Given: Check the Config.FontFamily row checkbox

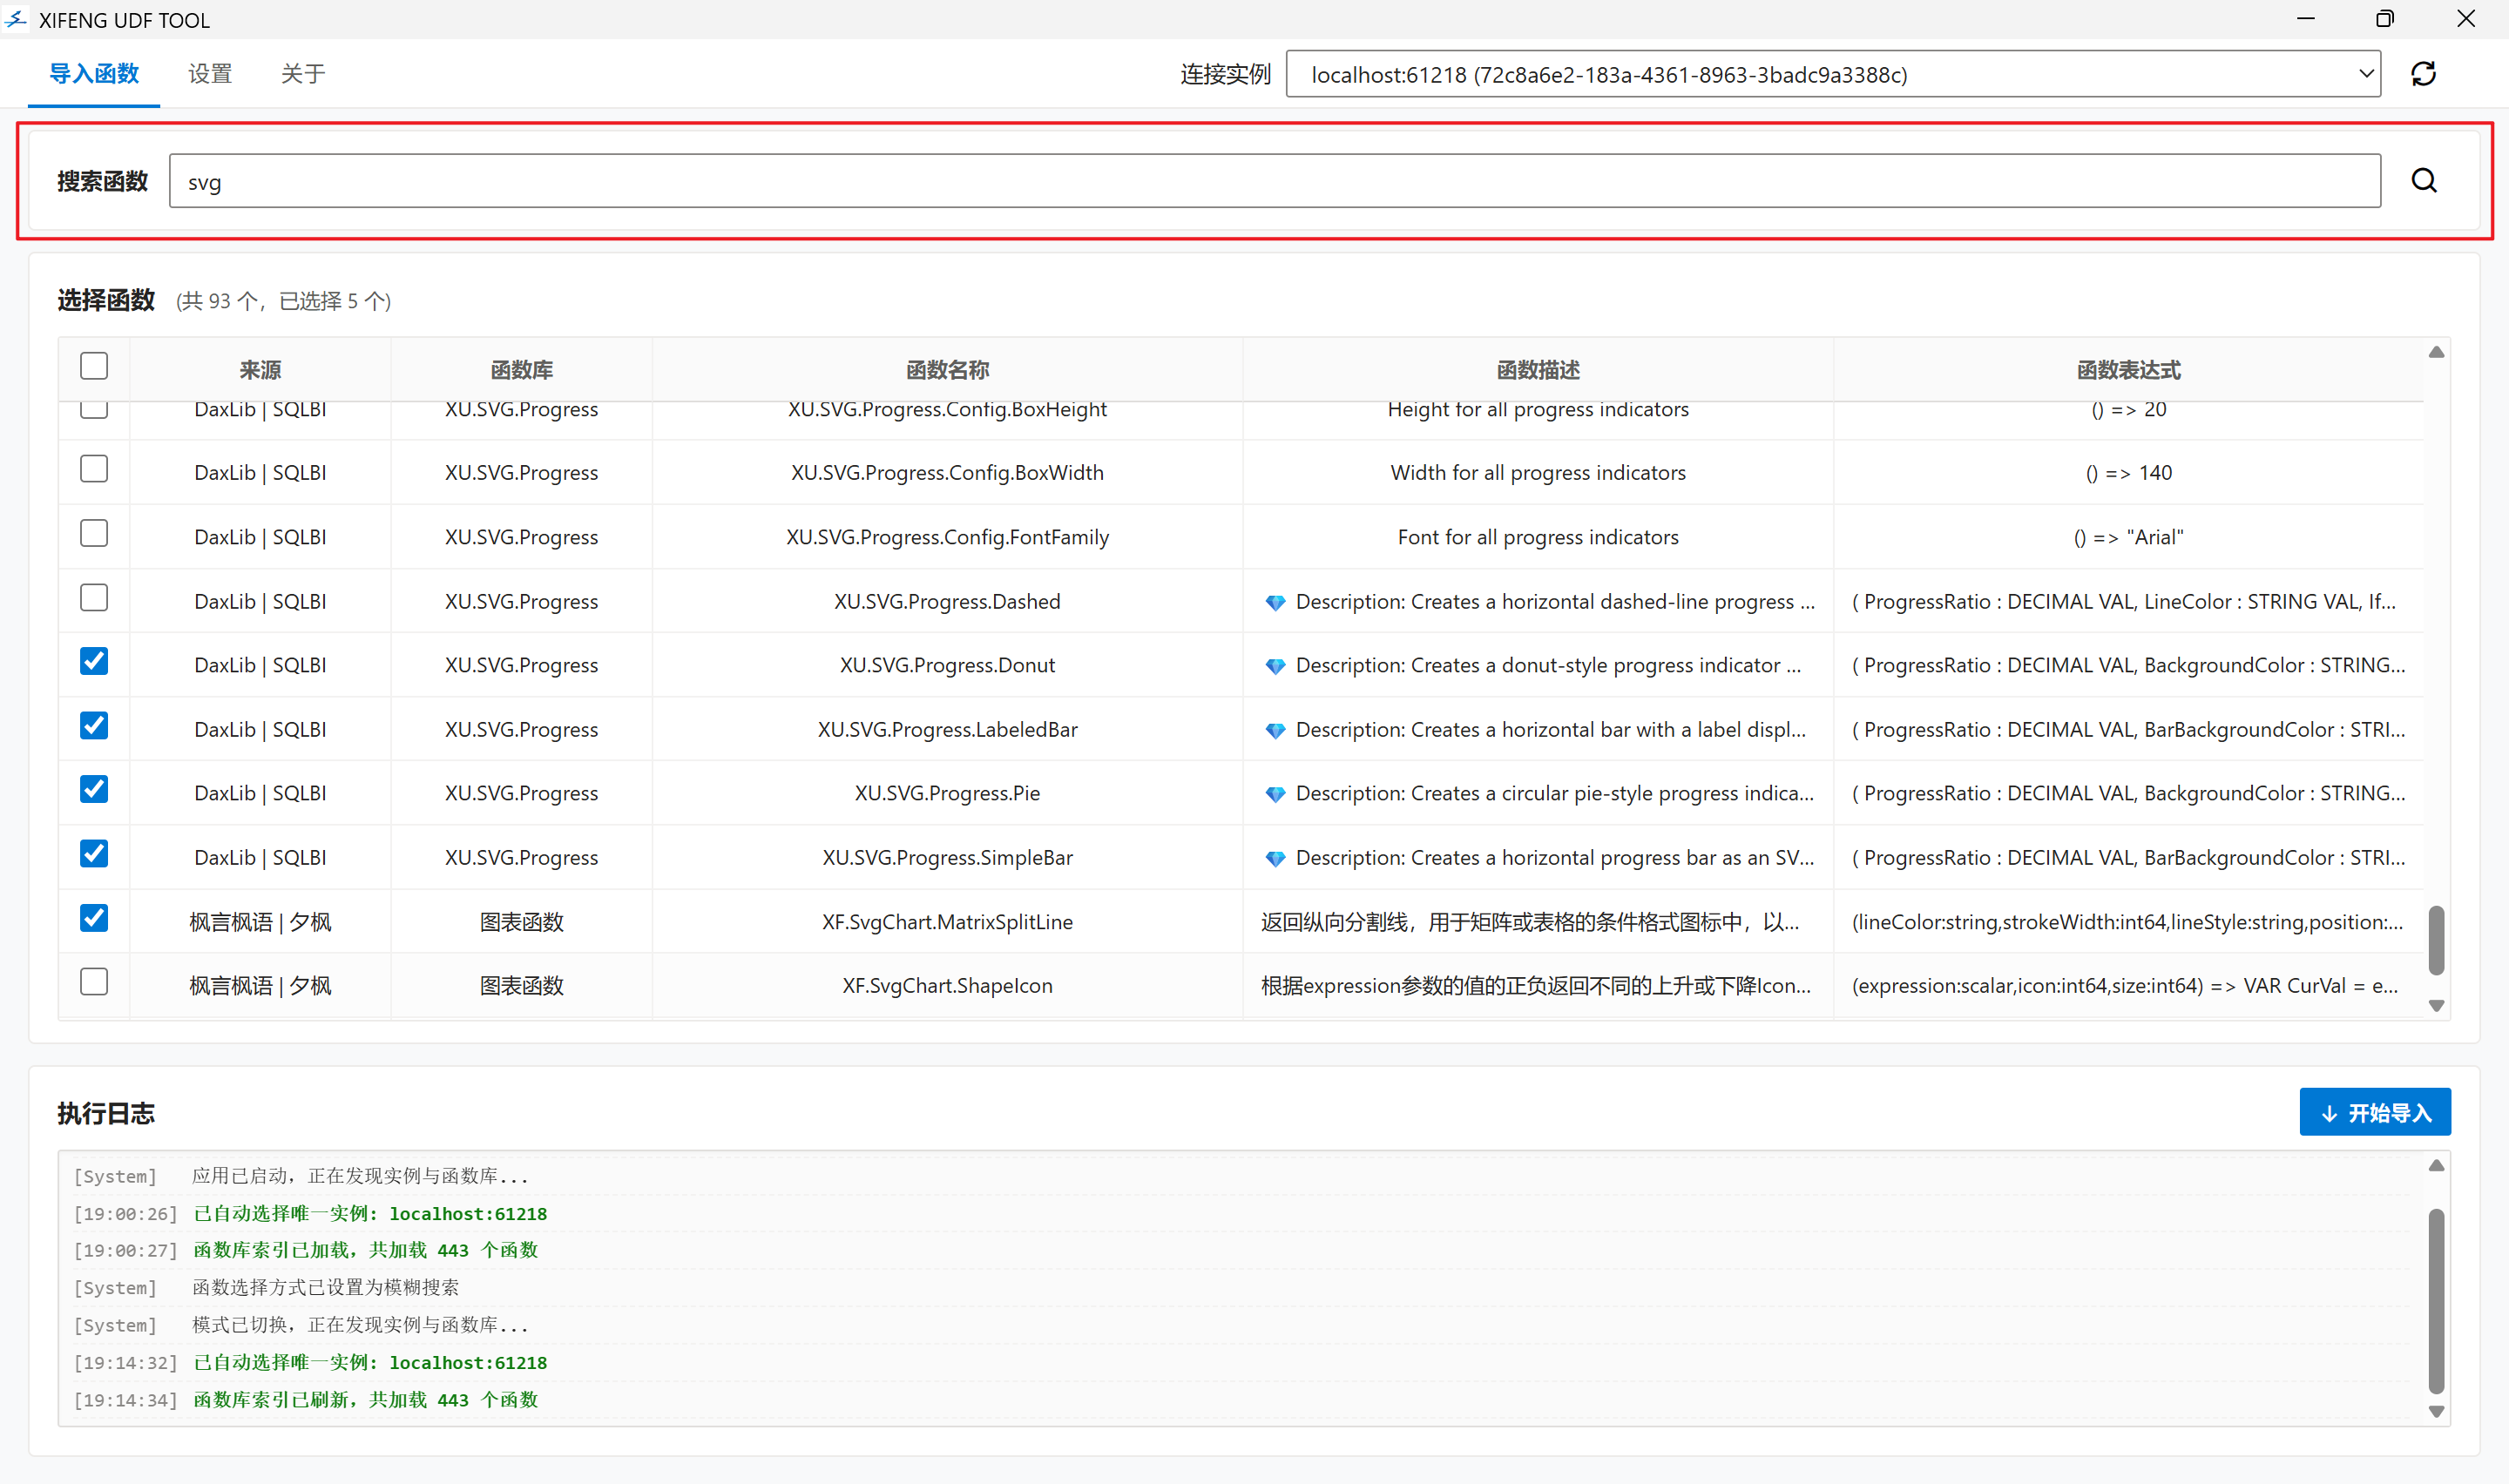Looking at the screenshot, I should pyautogui.click(x=94, y=534).
